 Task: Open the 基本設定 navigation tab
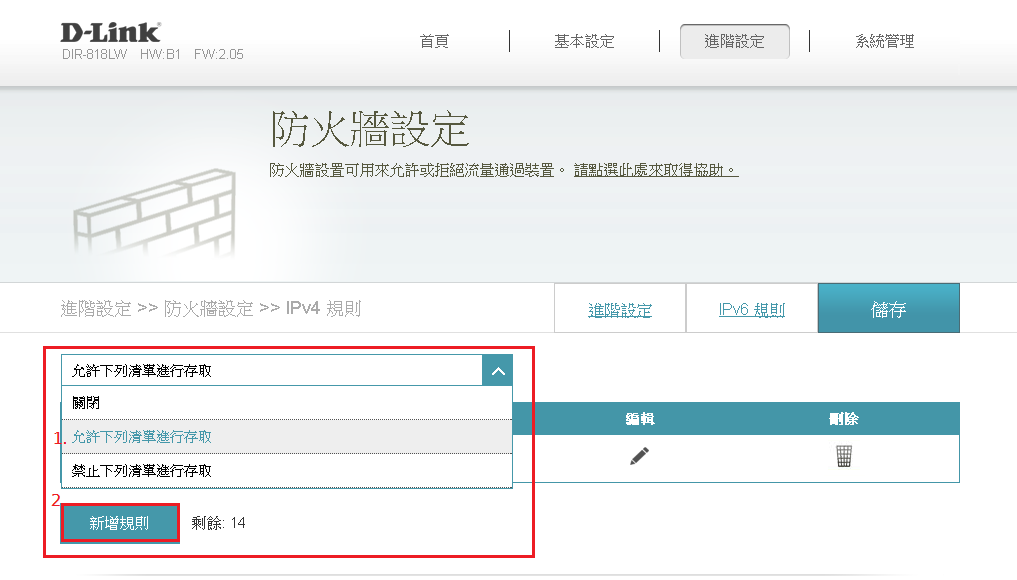(584, 41)
